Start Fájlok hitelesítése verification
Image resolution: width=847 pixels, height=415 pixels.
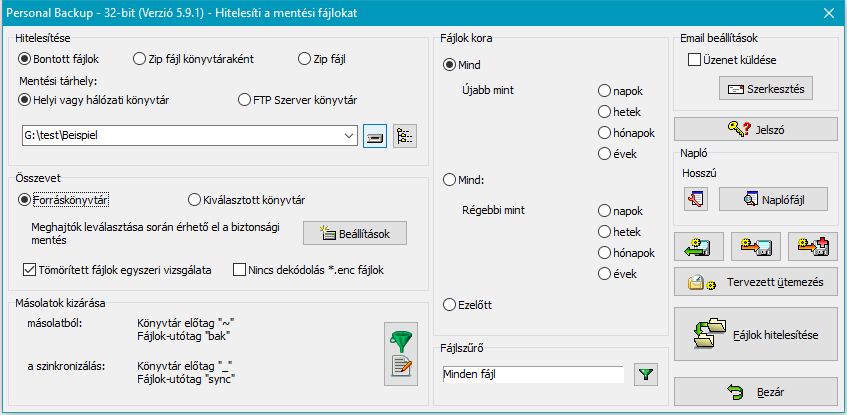coord(755,335)
